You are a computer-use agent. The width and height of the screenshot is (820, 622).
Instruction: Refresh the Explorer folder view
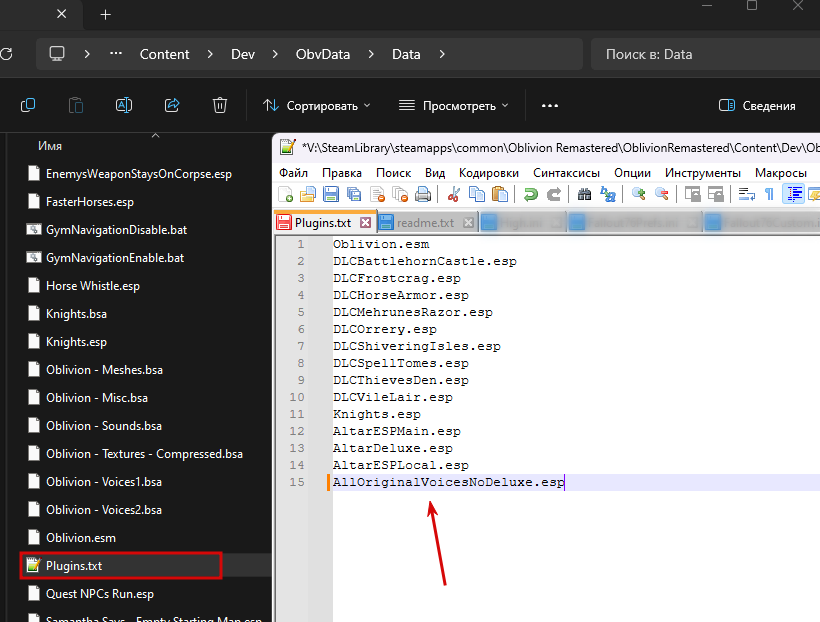point(6,54)
